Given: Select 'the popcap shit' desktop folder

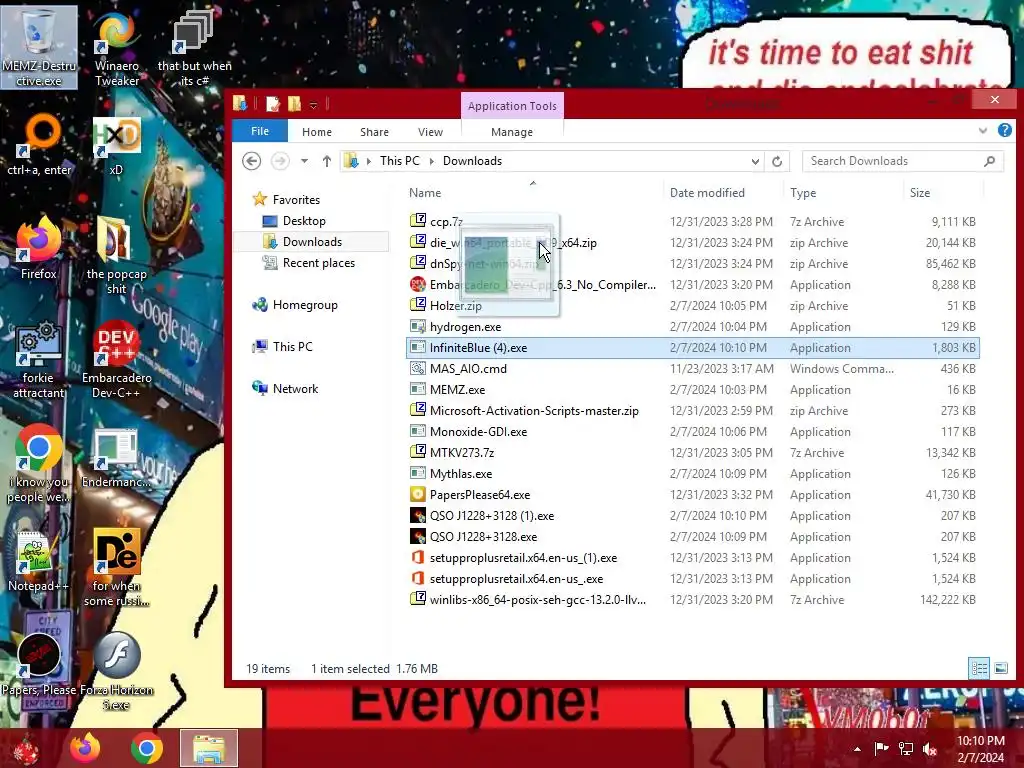Looking at the screenshot, I should 116,256.
